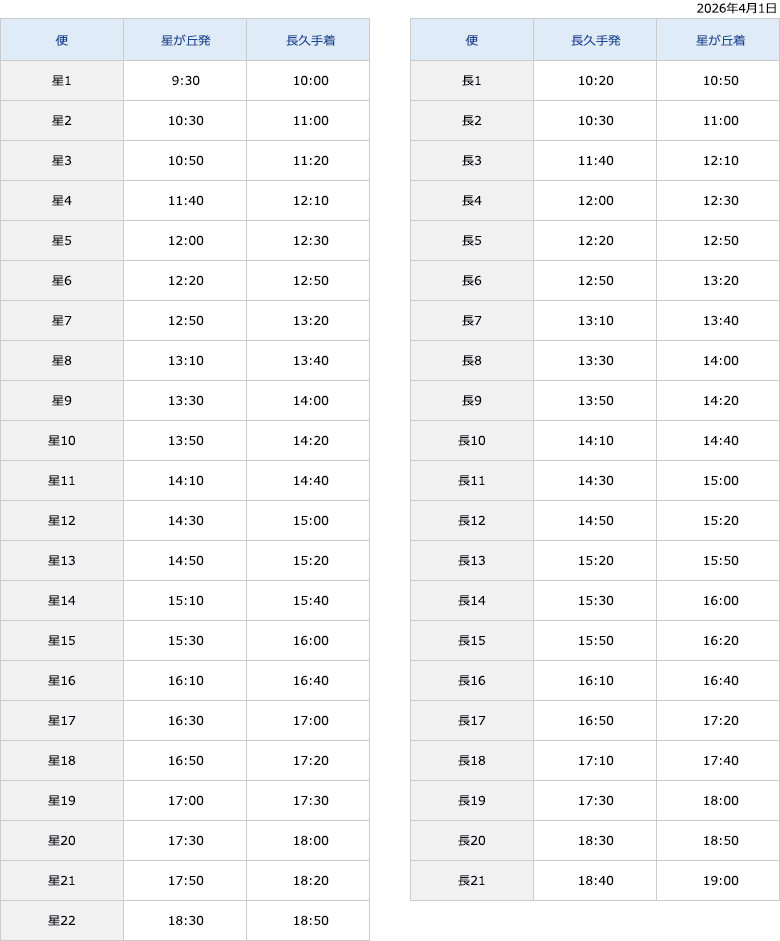Viewport: 780px width, 941px height.
Task: Click the 長7 row label
Action: tap(472, 321)
